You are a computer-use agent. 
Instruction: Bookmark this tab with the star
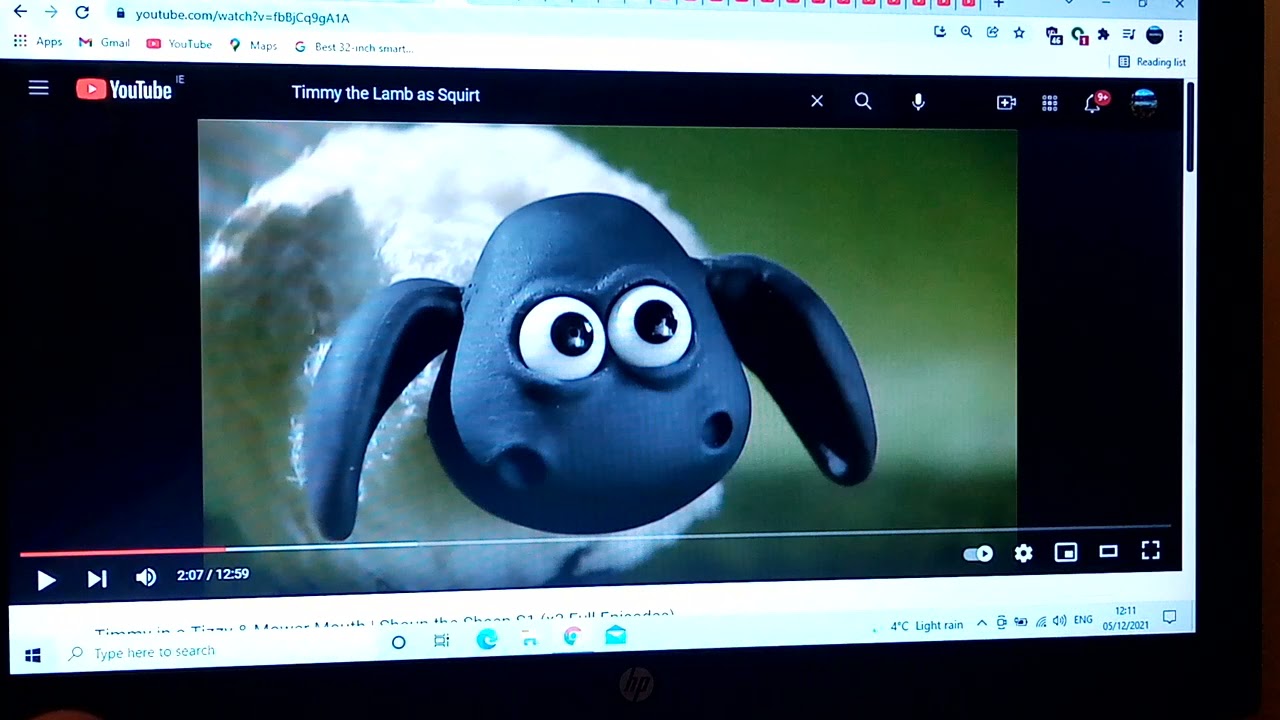tap(1019, 33)
